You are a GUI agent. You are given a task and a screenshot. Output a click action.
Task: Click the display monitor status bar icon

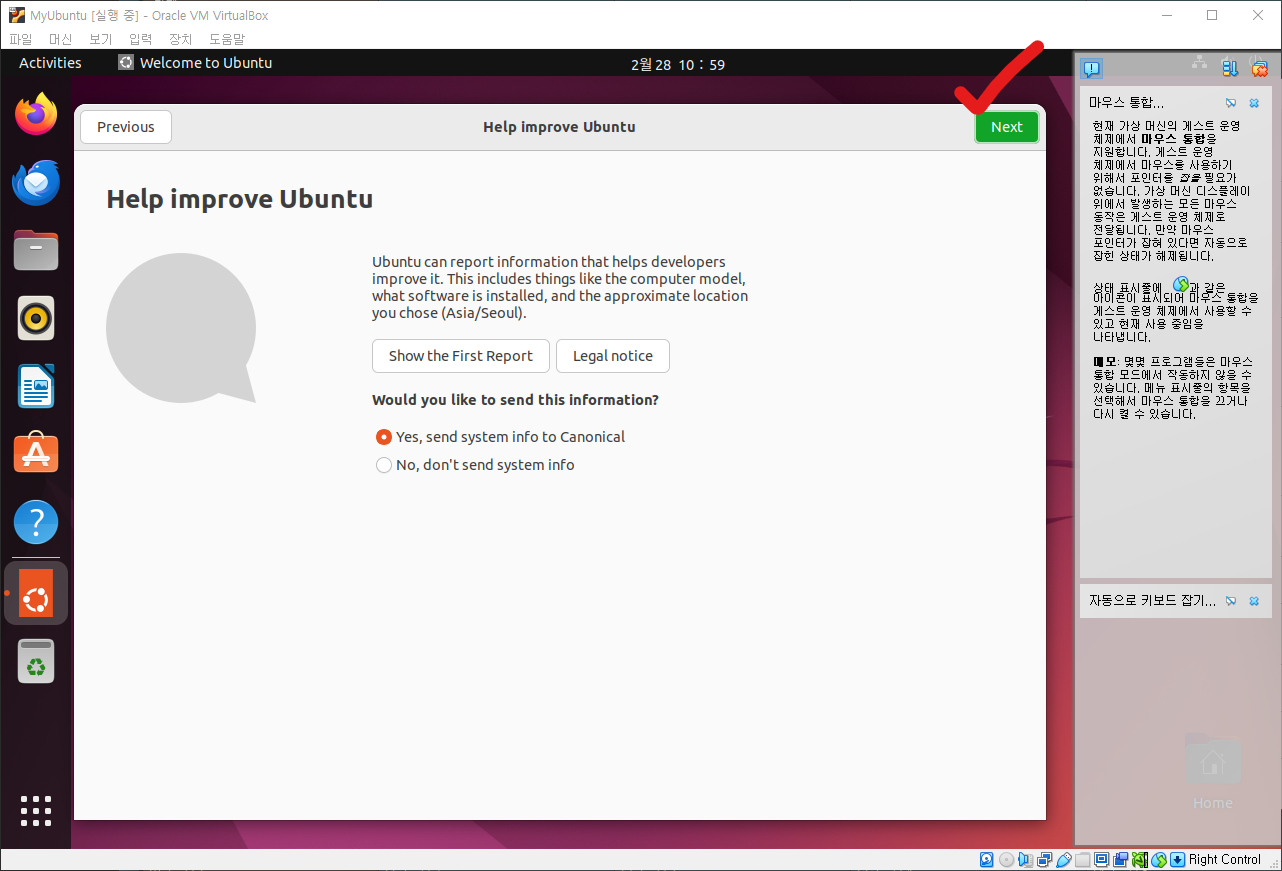click(1101, 859)
